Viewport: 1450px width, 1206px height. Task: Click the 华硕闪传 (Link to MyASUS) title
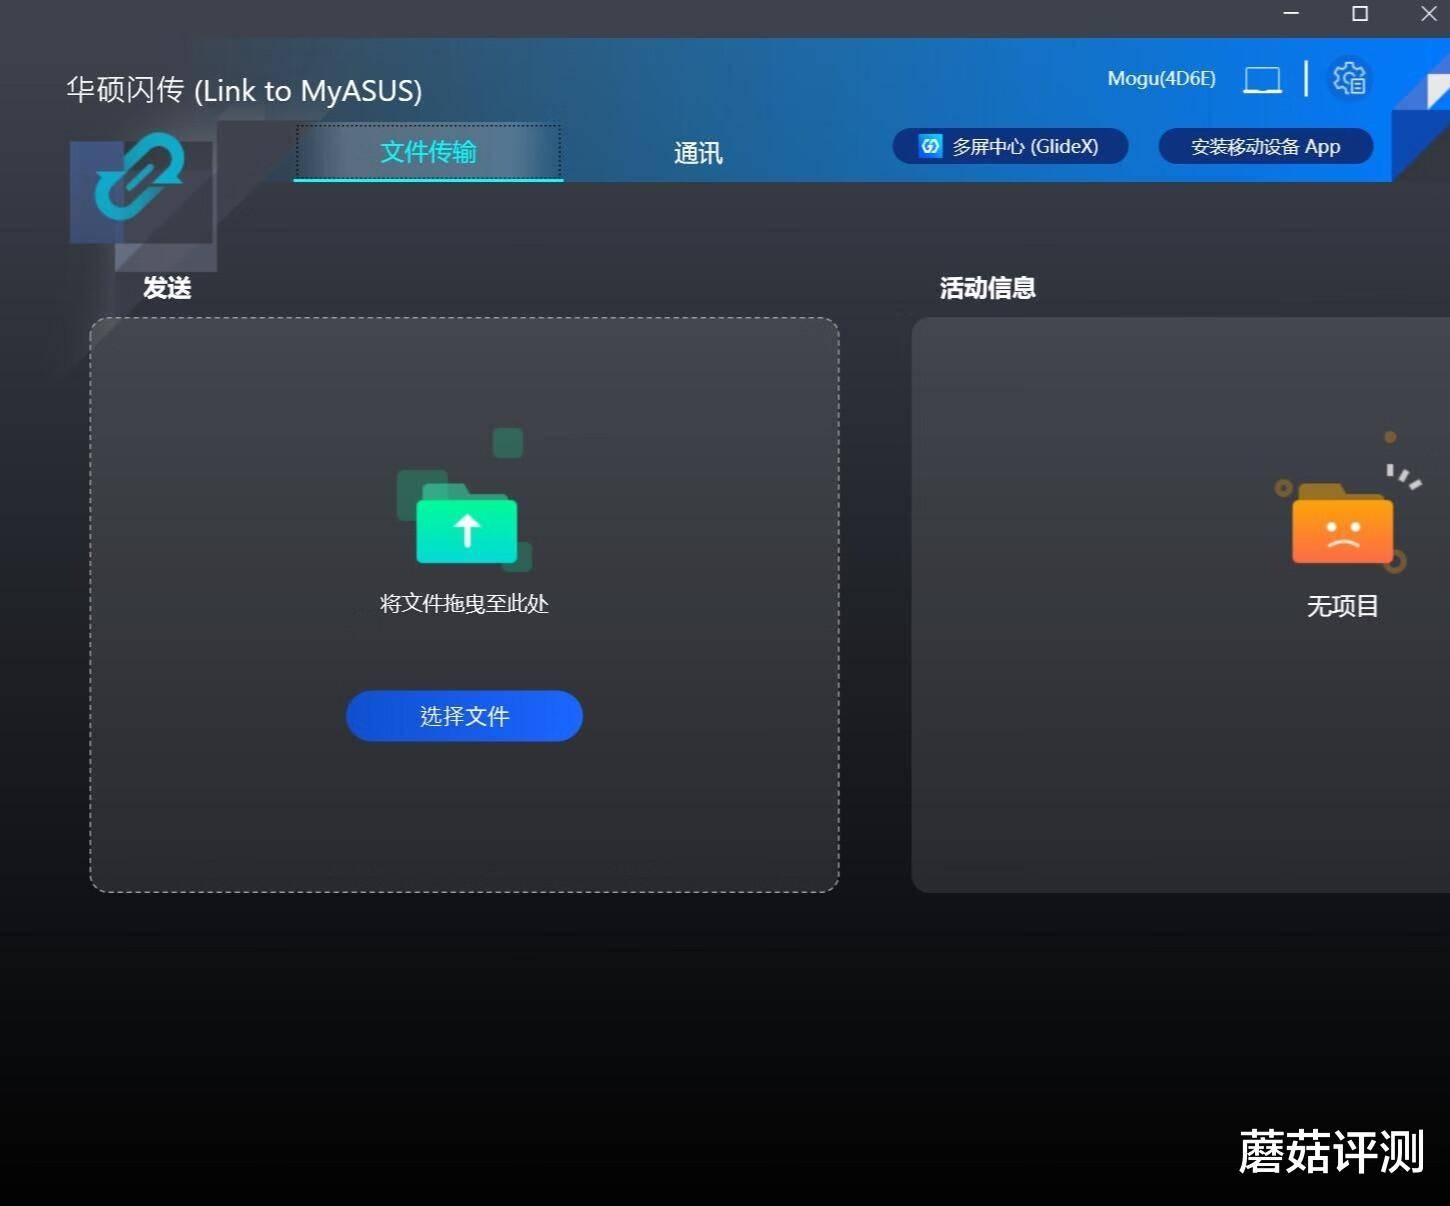[x=244, y=90]
